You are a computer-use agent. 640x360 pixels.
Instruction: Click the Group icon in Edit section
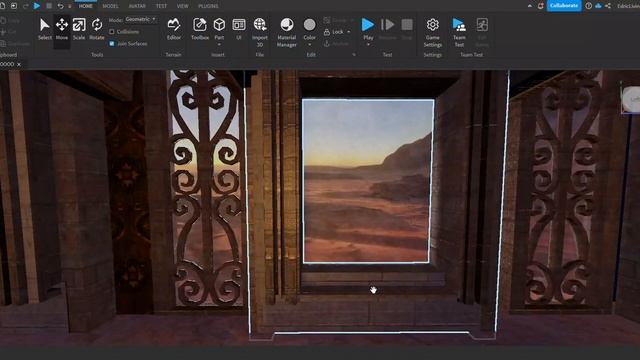(x=327, y=20)
